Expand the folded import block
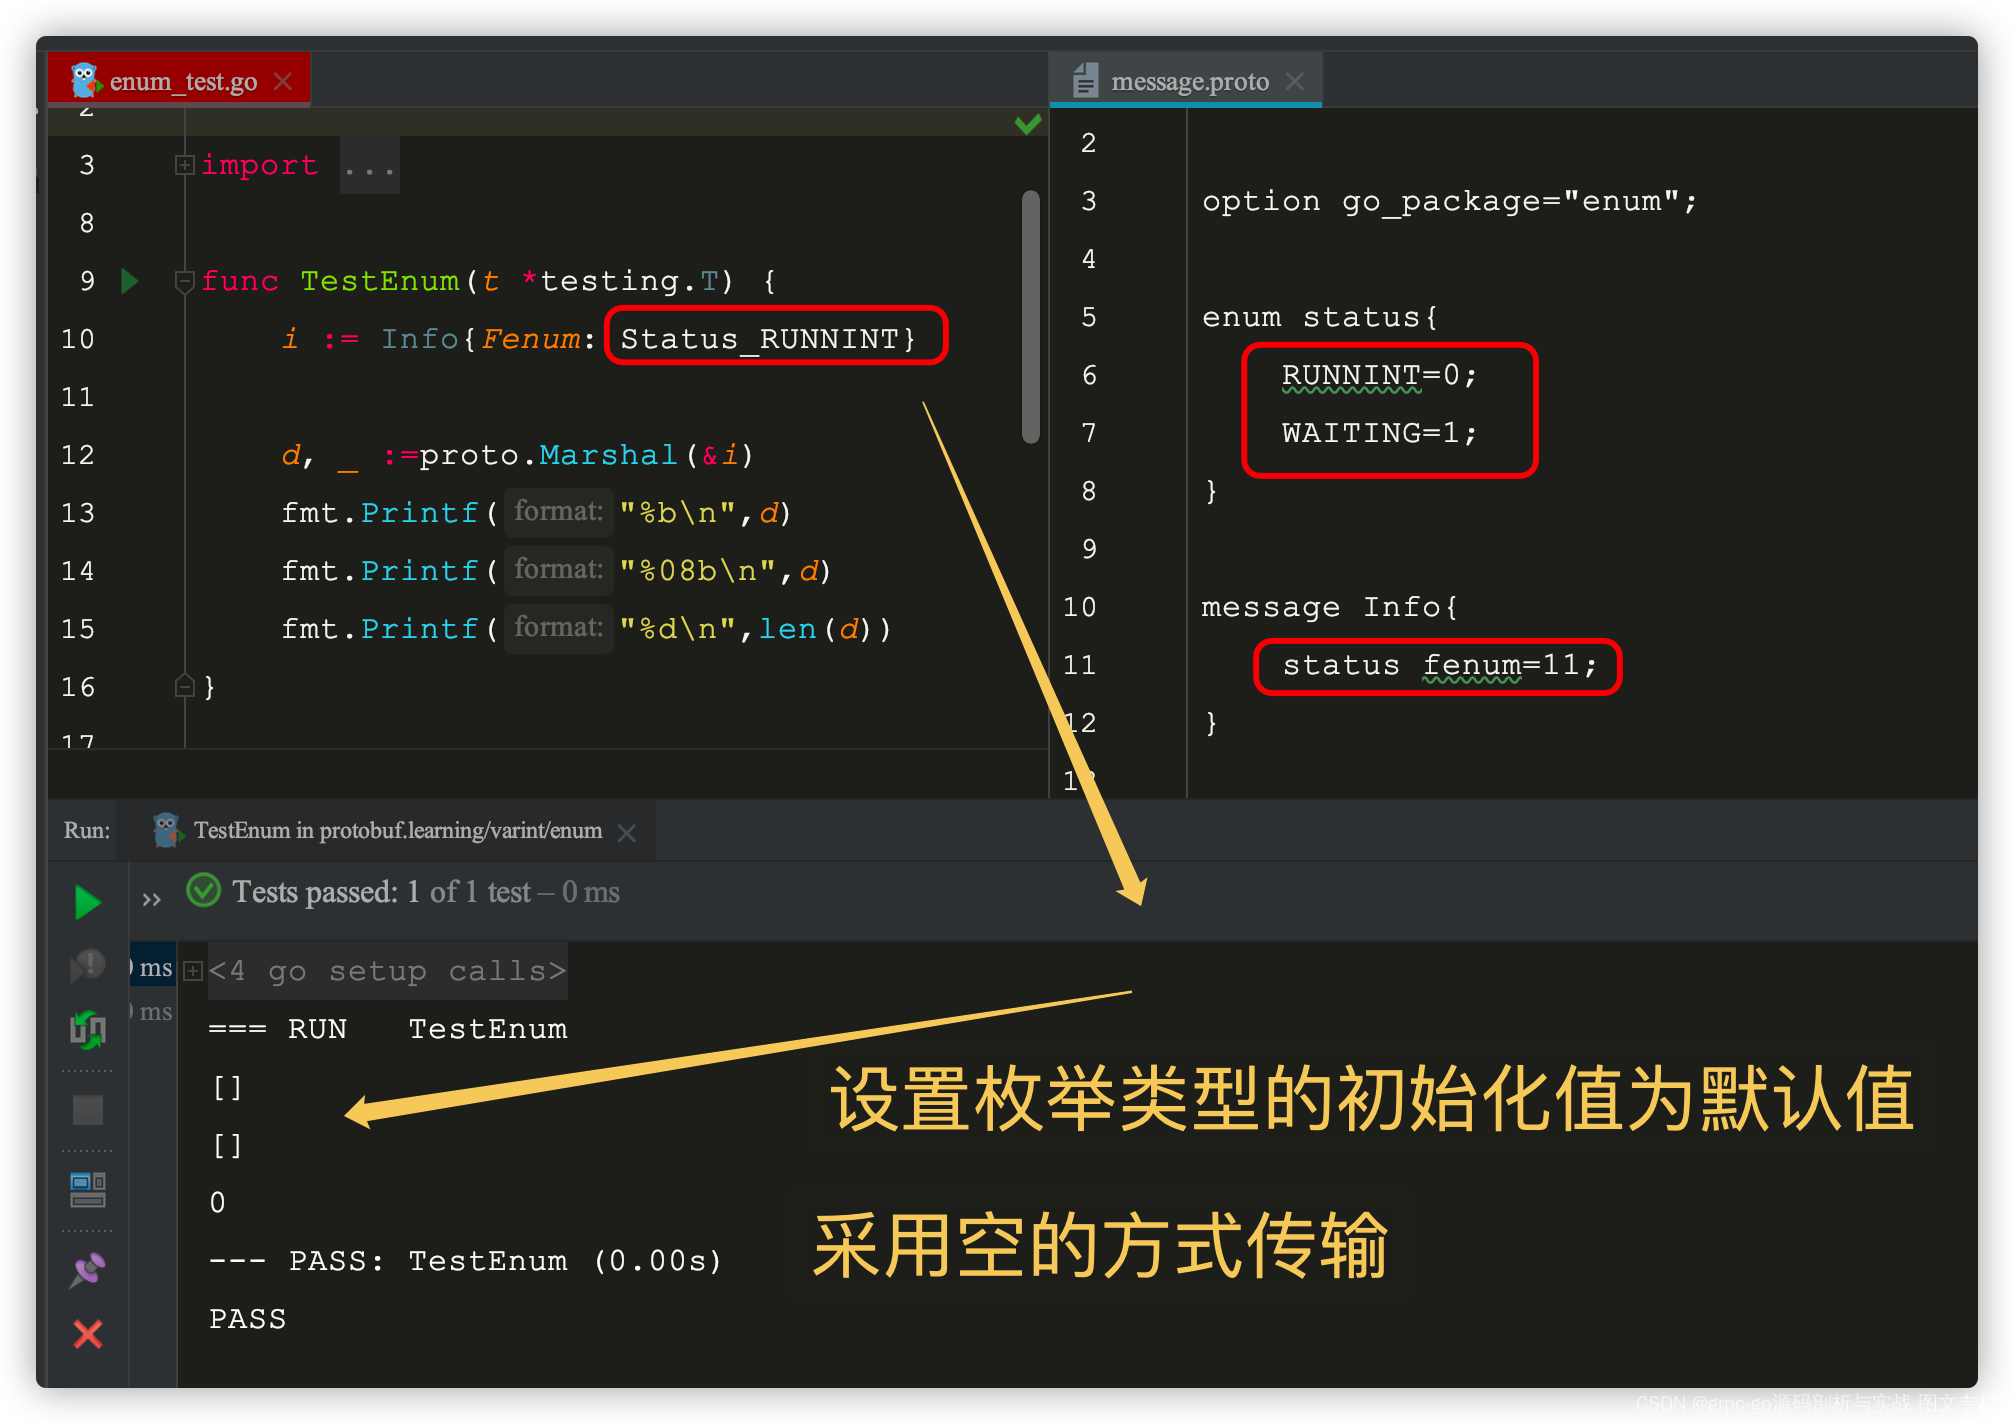The image size is (2014, 1424). (184, 165)
